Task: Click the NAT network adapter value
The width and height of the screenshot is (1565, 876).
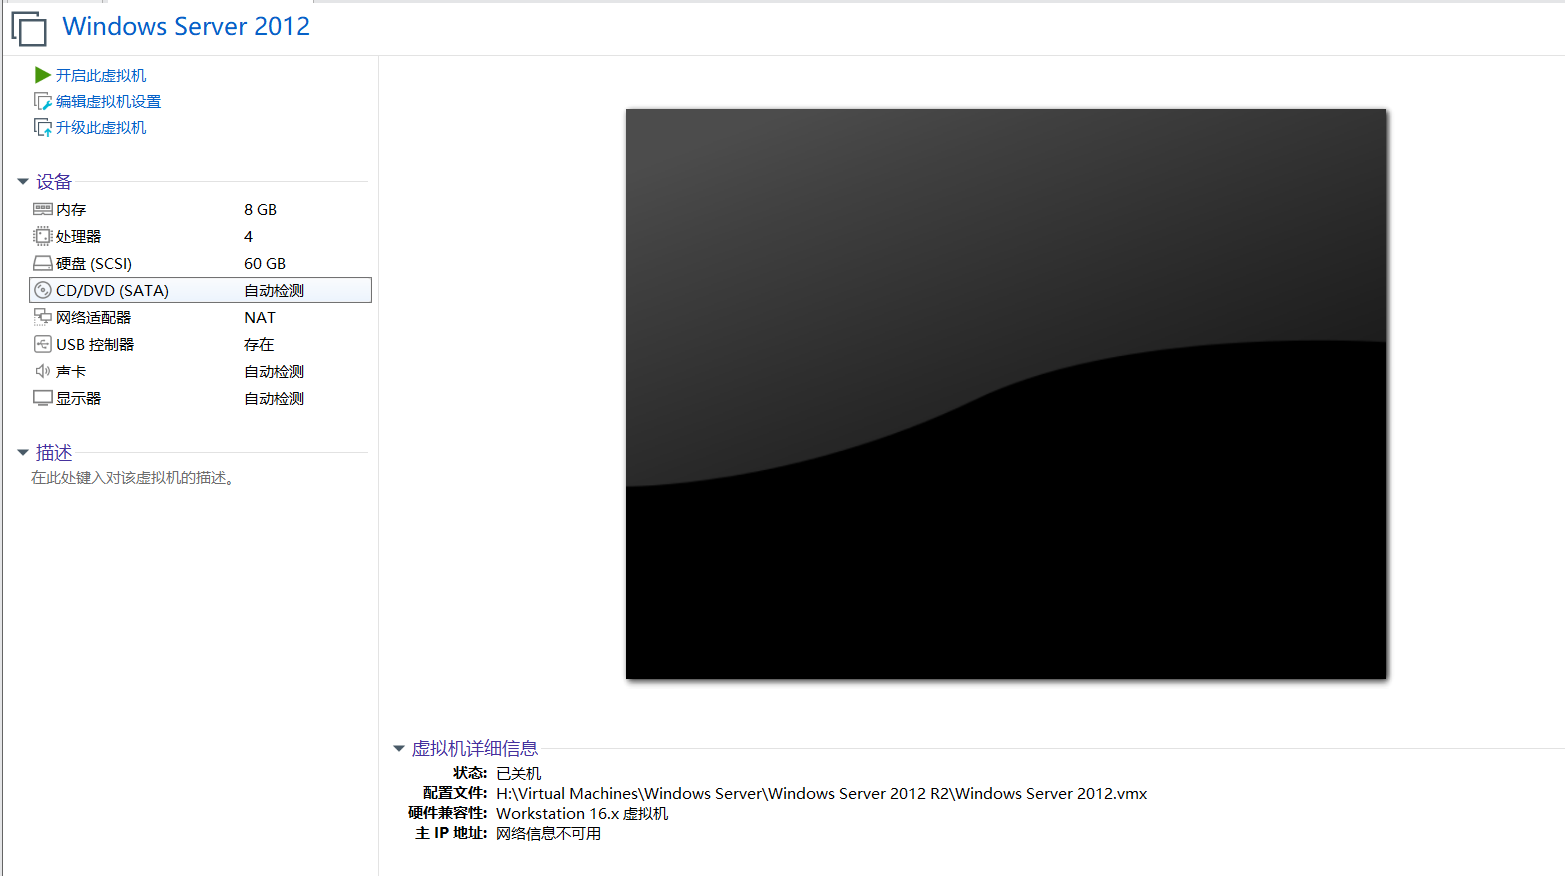Action: tap(260, 317)
